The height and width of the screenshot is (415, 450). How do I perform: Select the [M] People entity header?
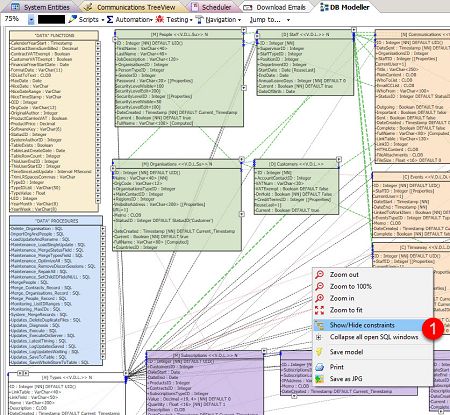pyautogui.click(x=179, y=34)
